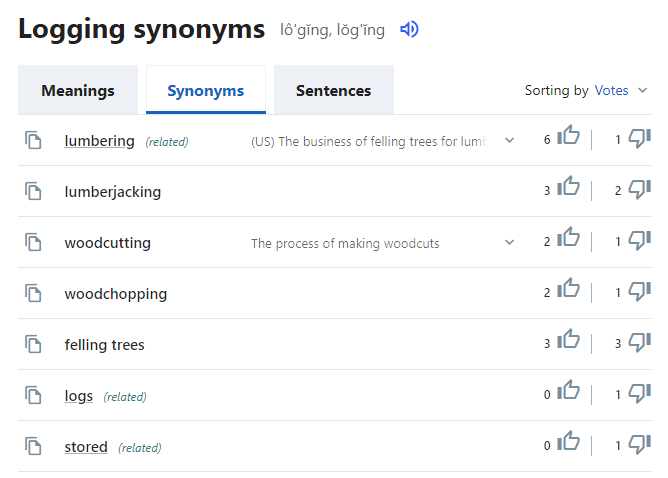Select the phrase felling trees
Screen dimensions: 668x478
(x=104, y=345)
